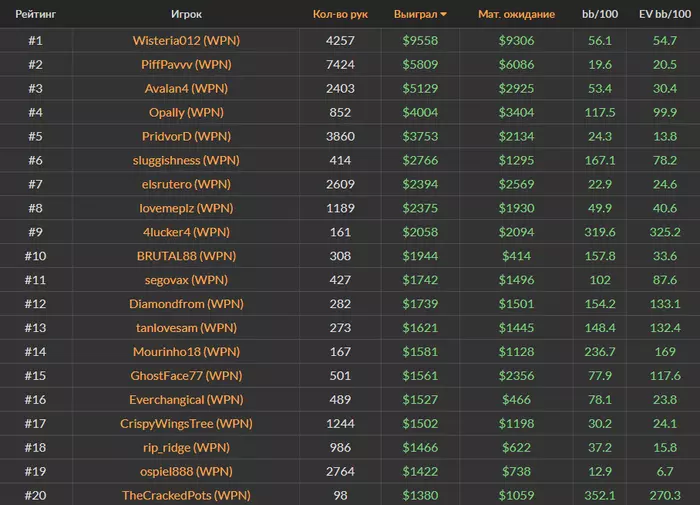Click Diamondfrom (WPN) player name

tap(186, 304)
